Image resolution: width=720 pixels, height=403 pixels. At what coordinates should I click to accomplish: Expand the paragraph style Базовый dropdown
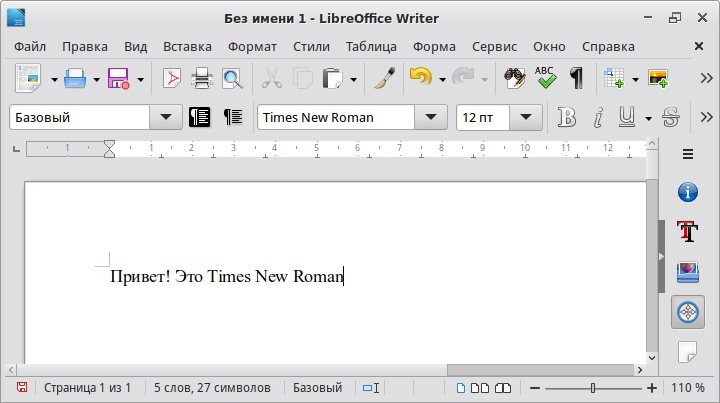click(x=165, y=118)
